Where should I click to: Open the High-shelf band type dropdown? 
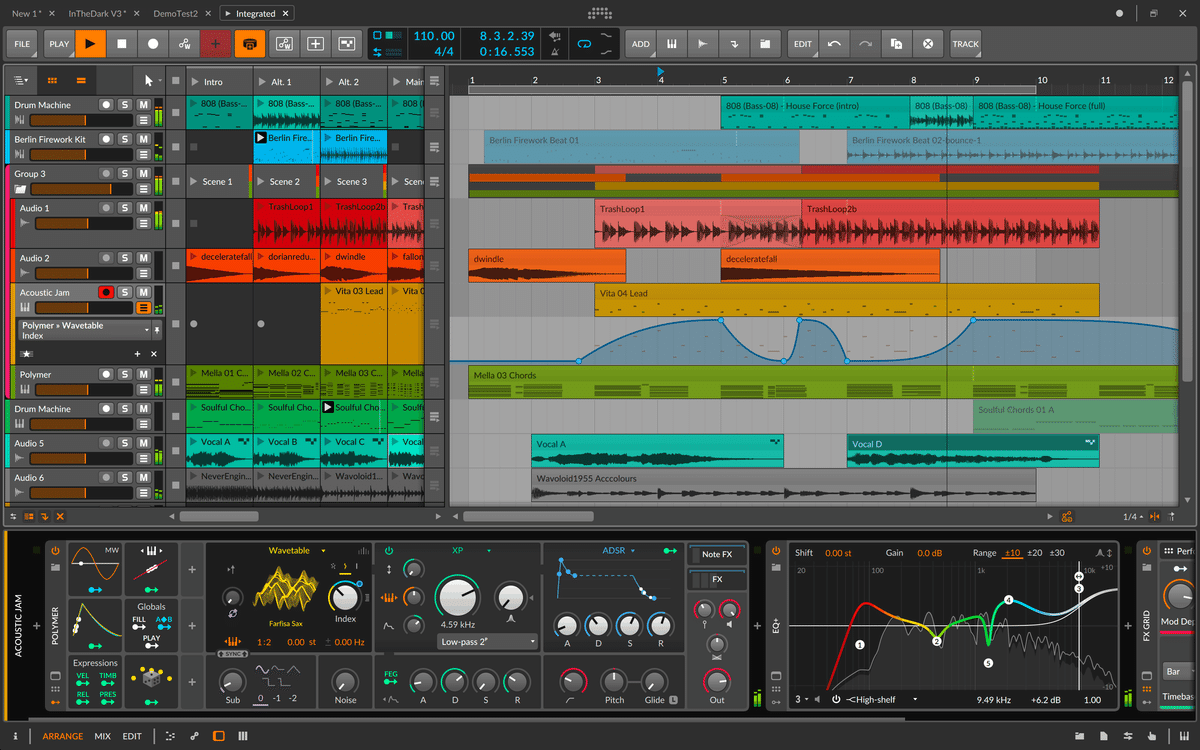tap(881, 699)
